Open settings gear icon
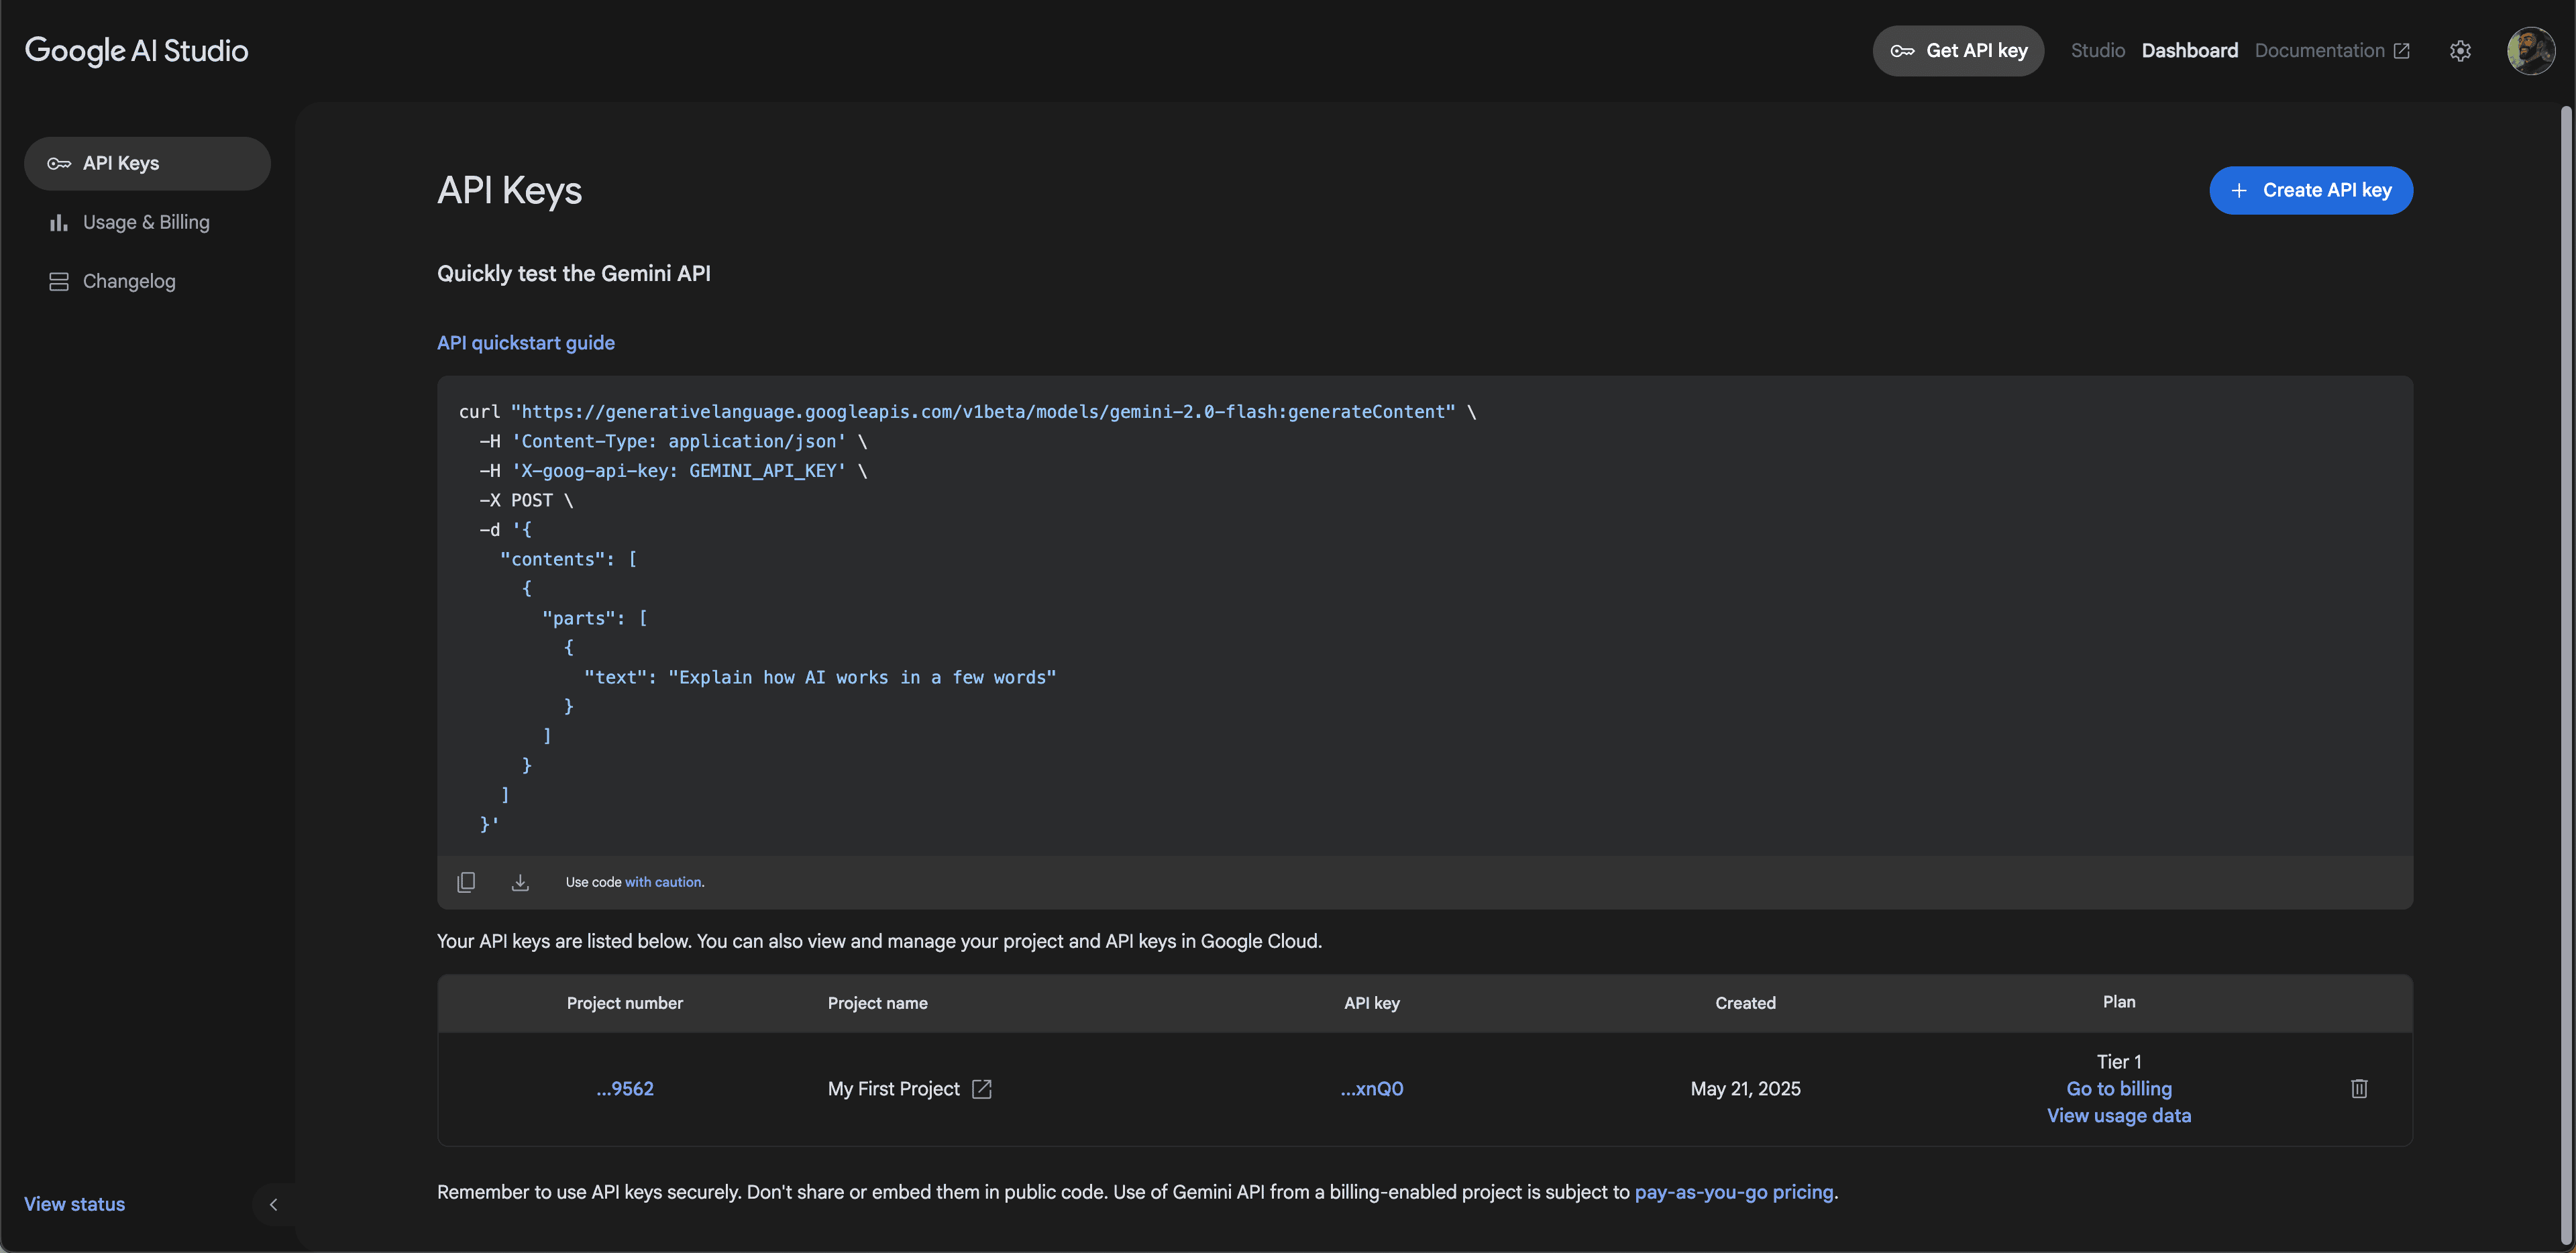This screenshot has height=1253, width=2576. [x=2460, y=51]
